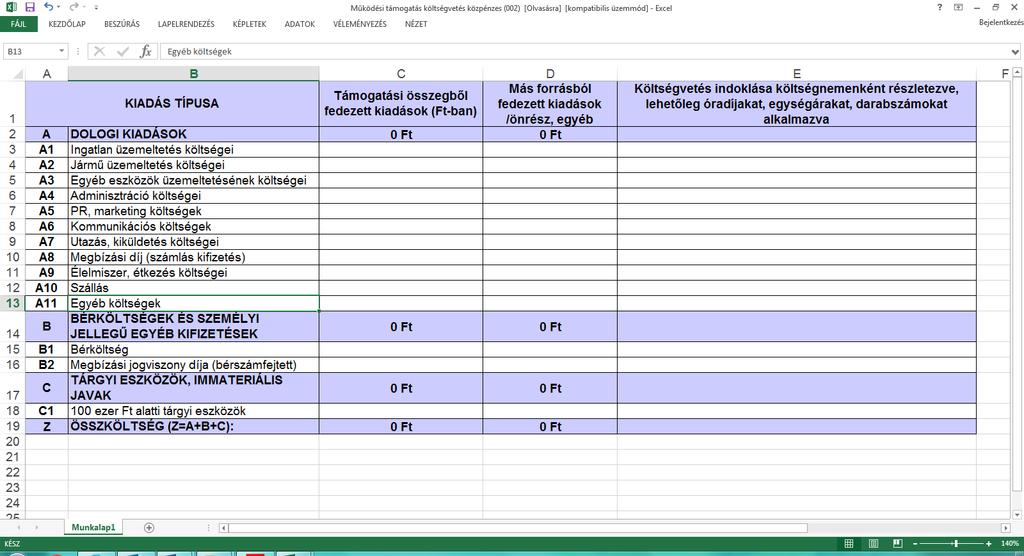1024x556 pixels.
Task: Click the formula bar text Egyéb költségek
Action: [199, 51]
